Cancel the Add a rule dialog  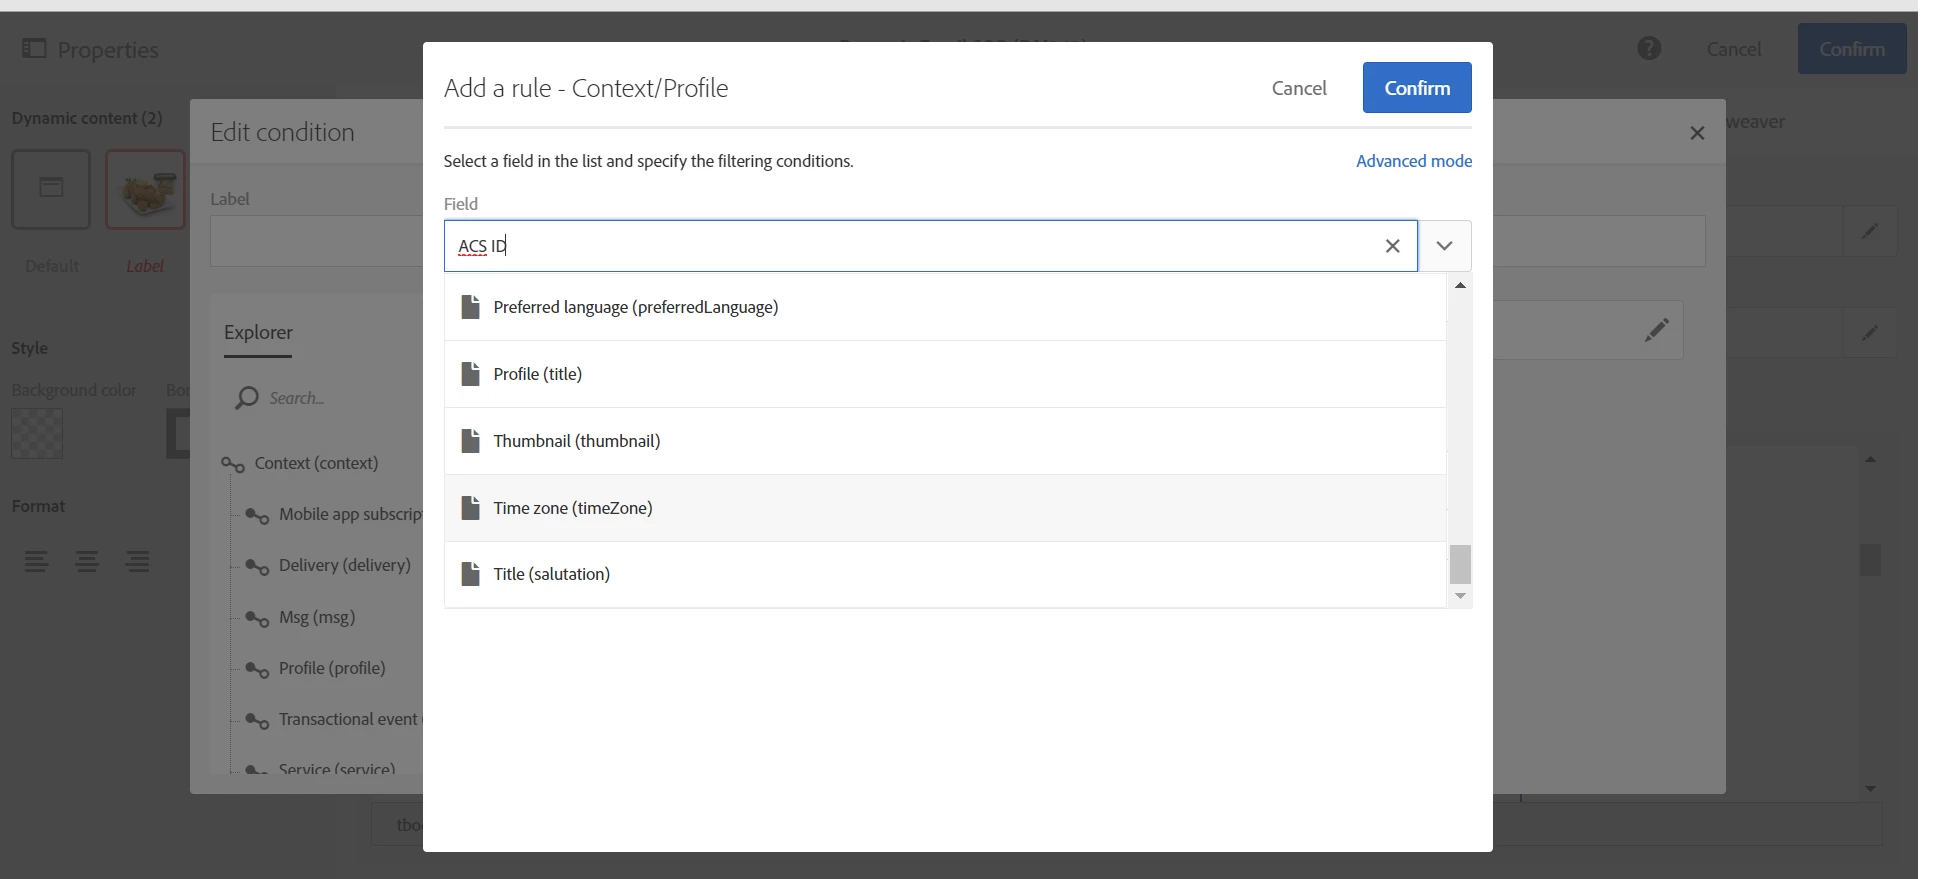click(x=1299, y=88)
